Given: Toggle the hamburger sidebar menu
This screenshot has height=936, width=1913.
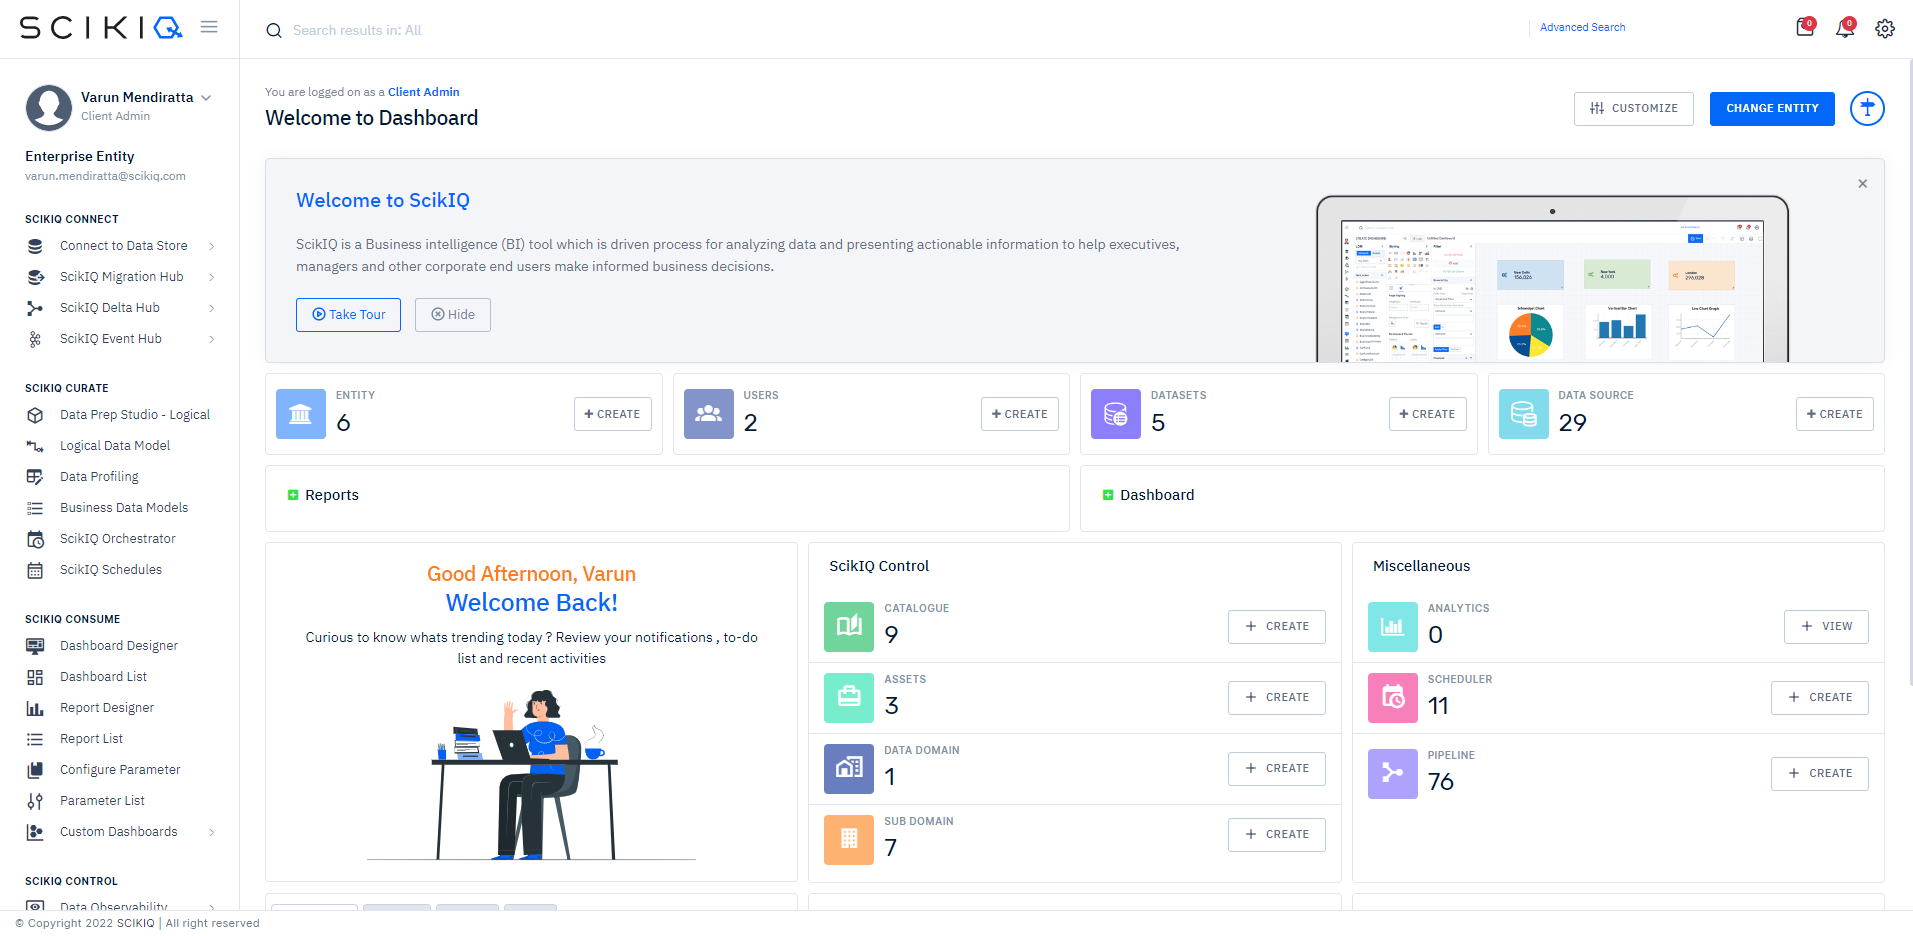Looking at the screenshot, I should (209, 27).
